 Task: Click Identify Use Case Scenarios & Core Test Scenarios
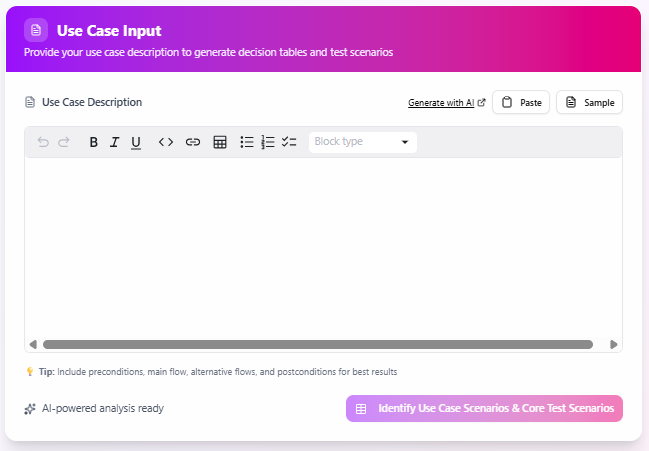click(484, 409)
